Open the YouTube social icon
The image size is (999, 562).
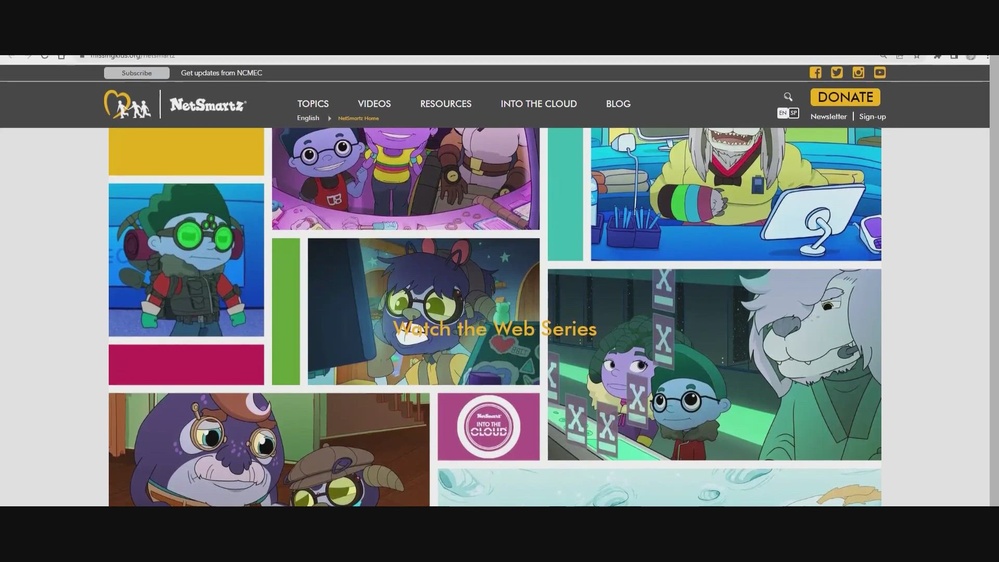[880, 73]
